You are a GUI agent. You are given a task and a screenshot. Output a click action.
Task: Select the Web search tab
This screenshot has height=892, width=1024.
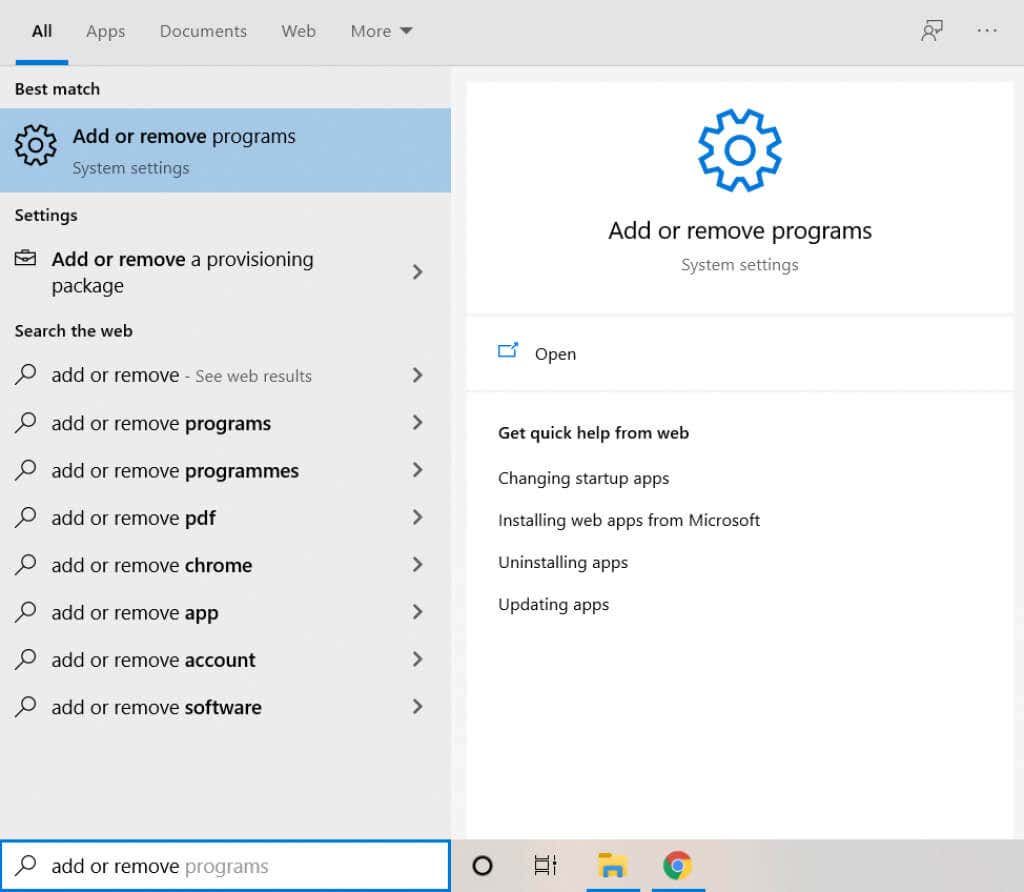[x=298, y=31]
